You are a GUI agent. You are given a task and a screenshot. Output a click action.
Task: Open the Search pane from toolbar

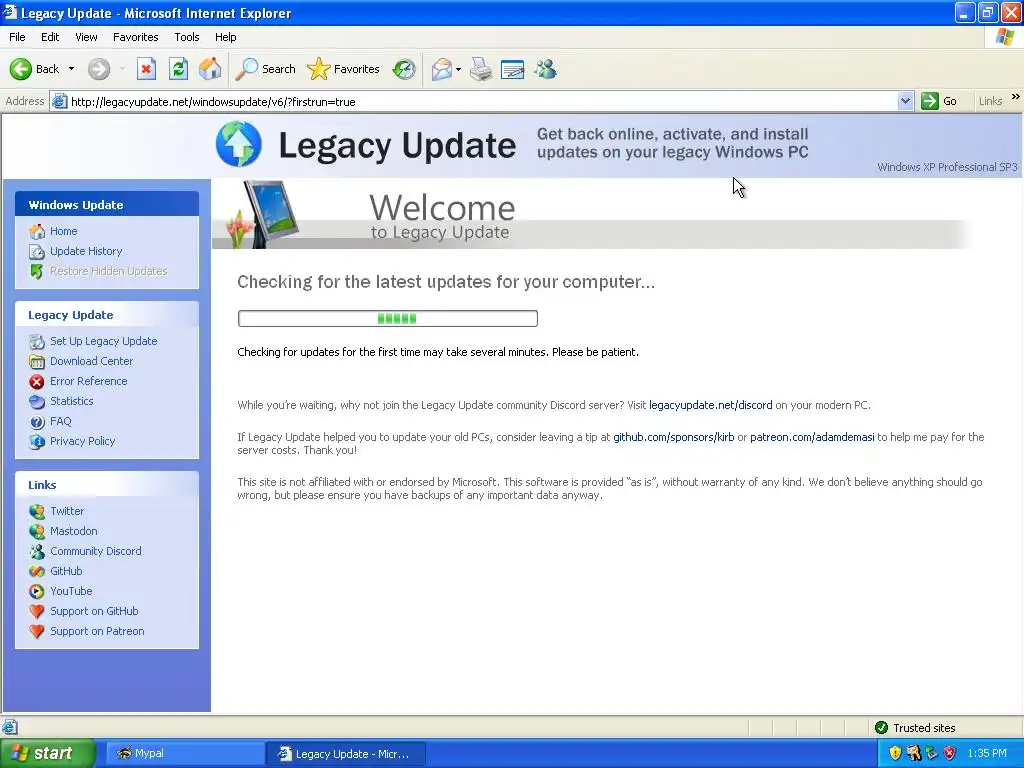pyautogui.click(x=265, y=69)
